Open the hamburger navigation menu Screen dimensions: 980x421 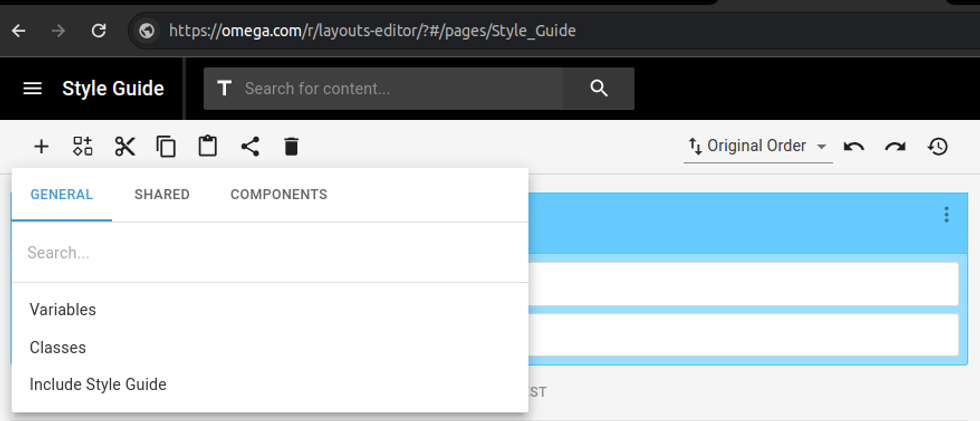tap(32, 89)
